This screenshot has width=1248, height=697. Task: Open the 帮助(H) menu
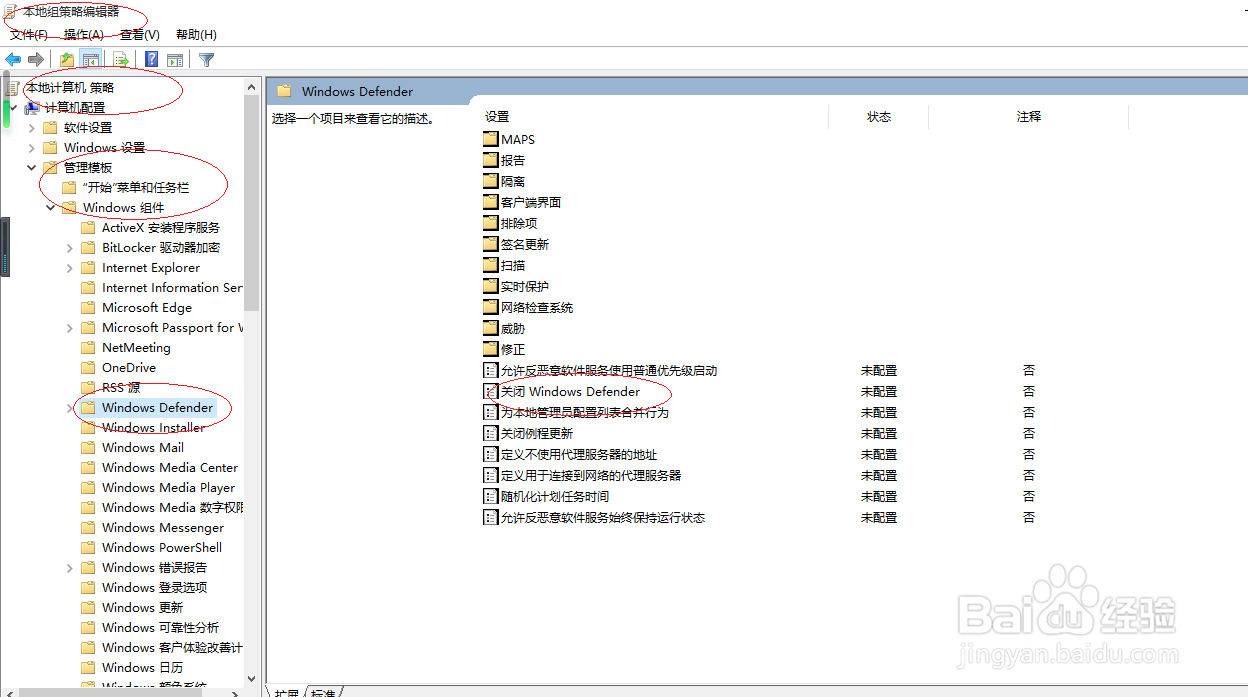[x=196, y=35]
